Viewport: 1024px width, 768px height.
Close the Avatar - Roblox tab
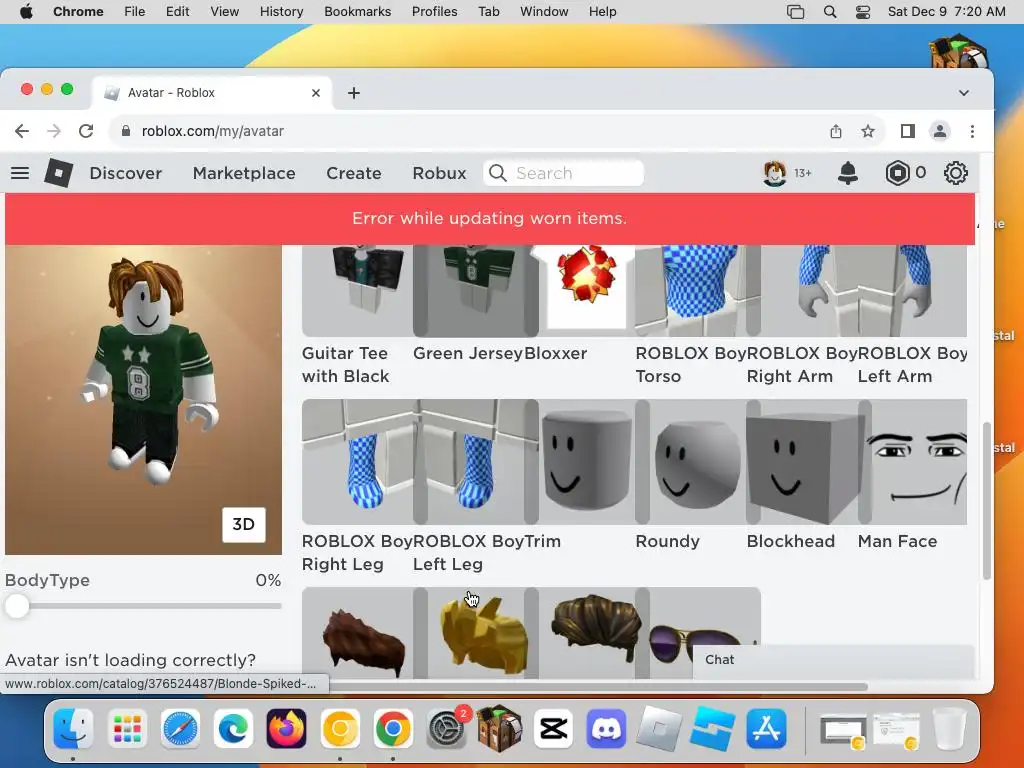315,93
